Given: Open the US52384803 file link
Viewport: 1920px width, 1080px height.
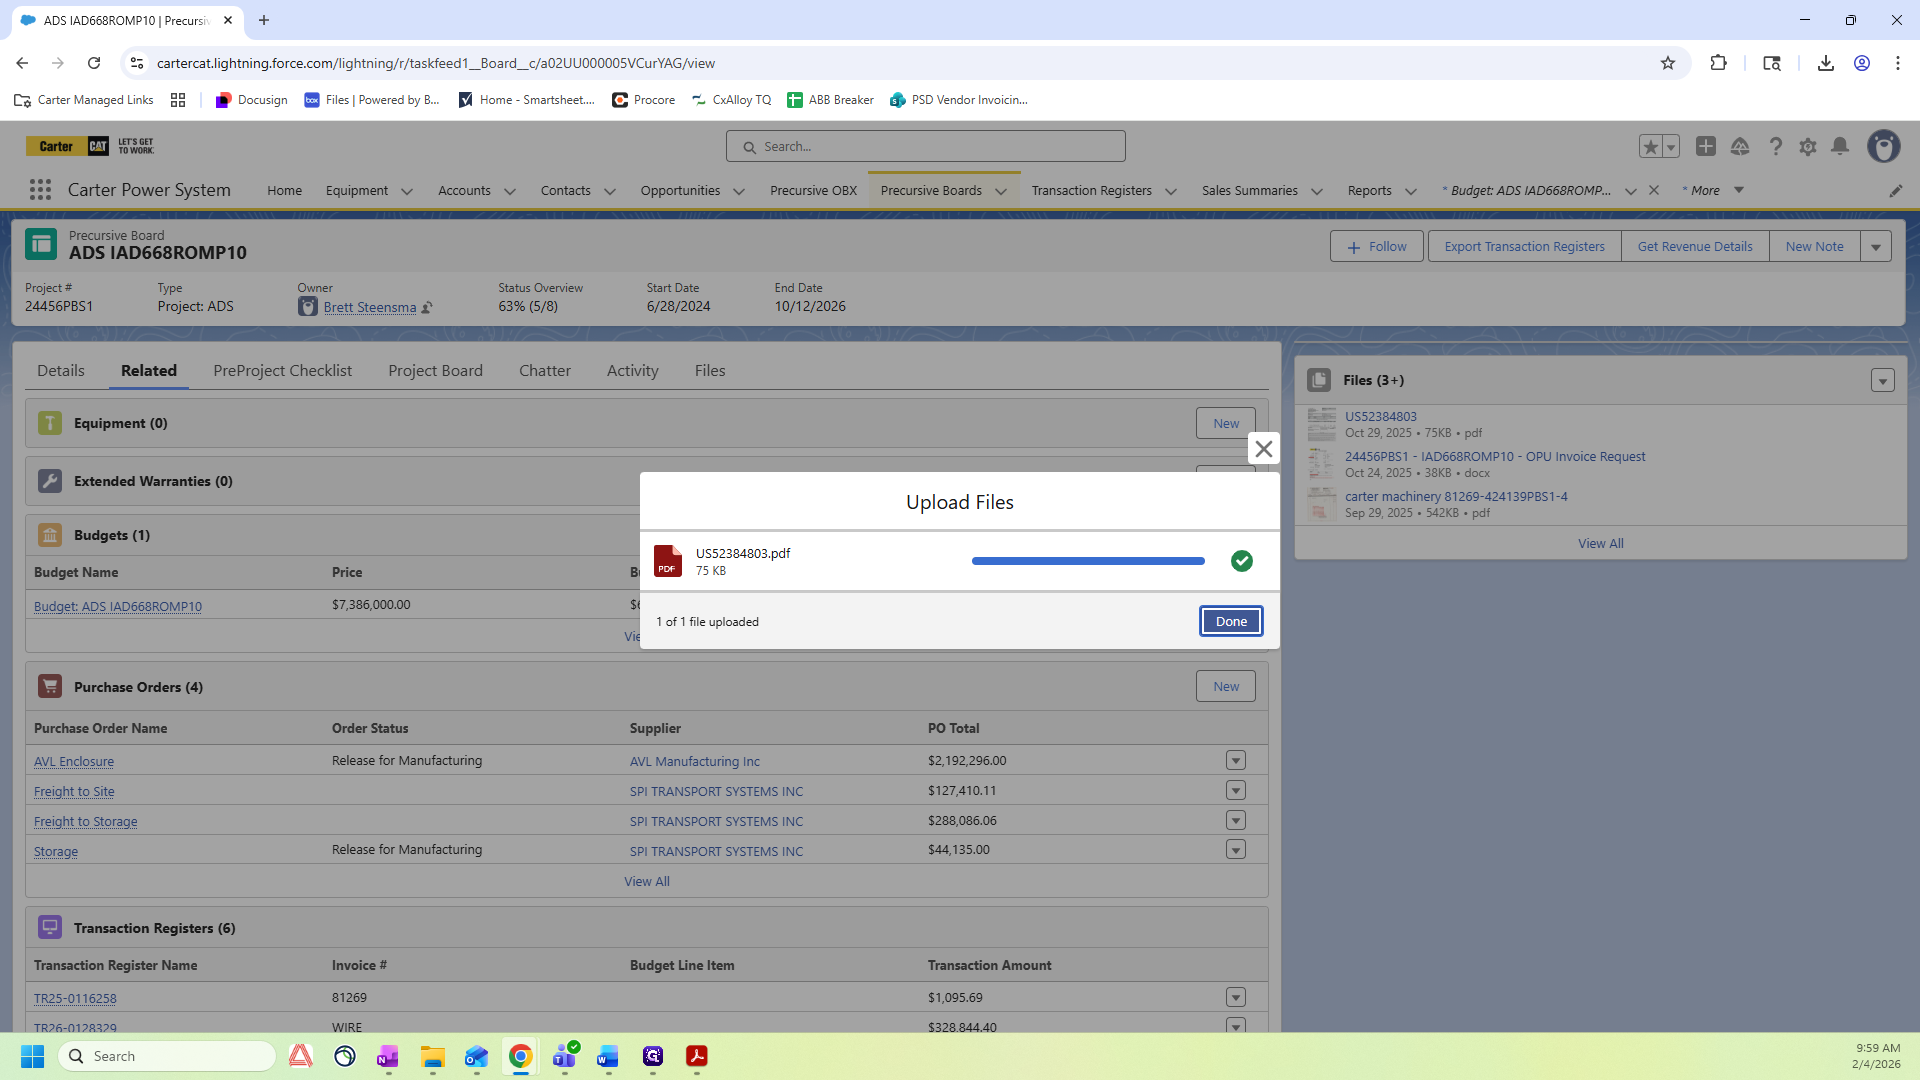Looking at the screenshot, I should [x=1380, y=417].
